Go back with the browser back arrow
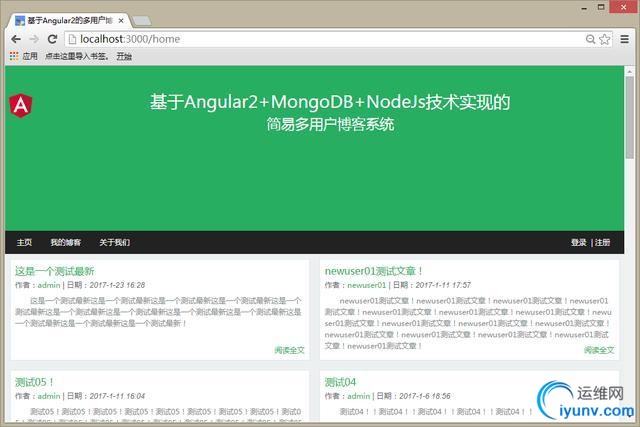 point(16,39)
